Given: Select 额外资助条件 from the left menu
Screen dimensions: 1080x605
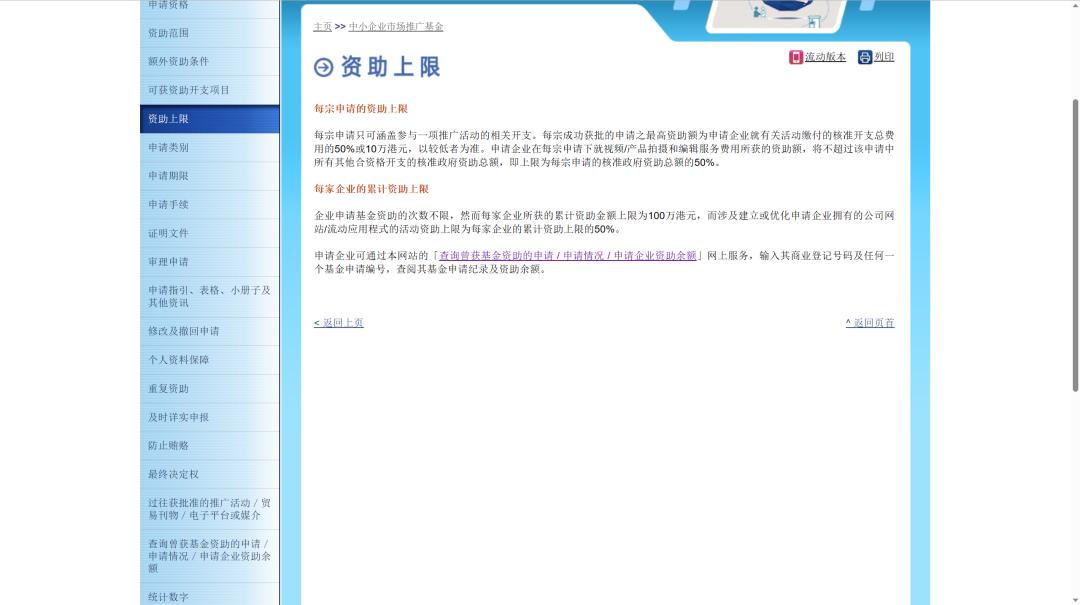Looking at the screenshot, I should click(x=180, y=61).
